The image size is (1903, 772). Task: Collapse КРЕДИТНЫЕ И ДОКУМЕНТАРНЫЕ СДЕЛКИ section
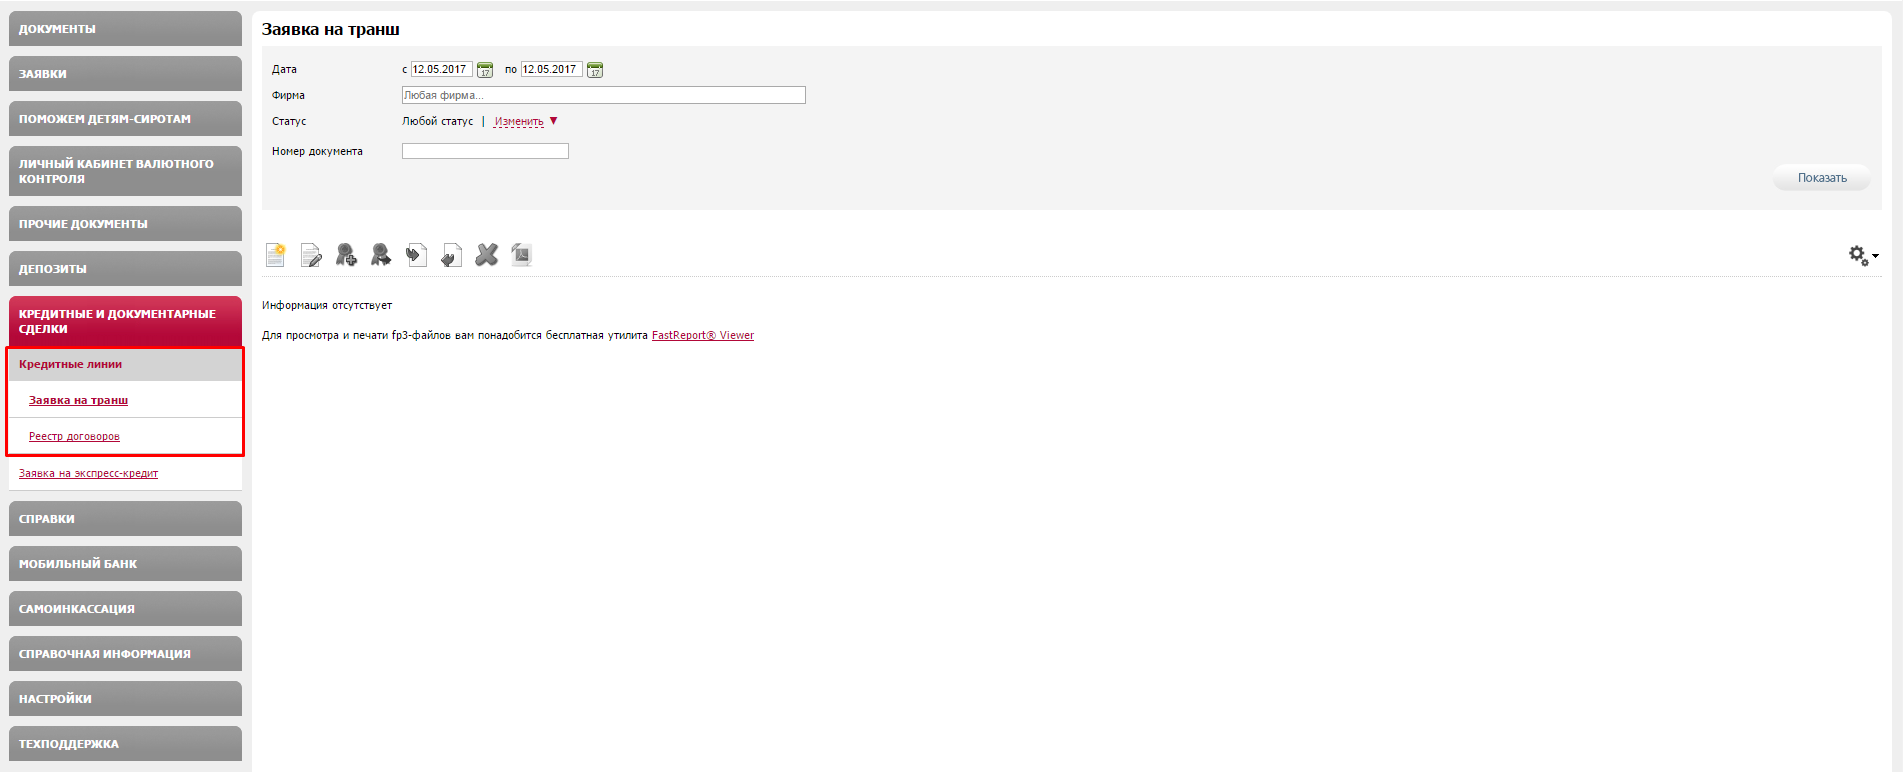(125, 321)
